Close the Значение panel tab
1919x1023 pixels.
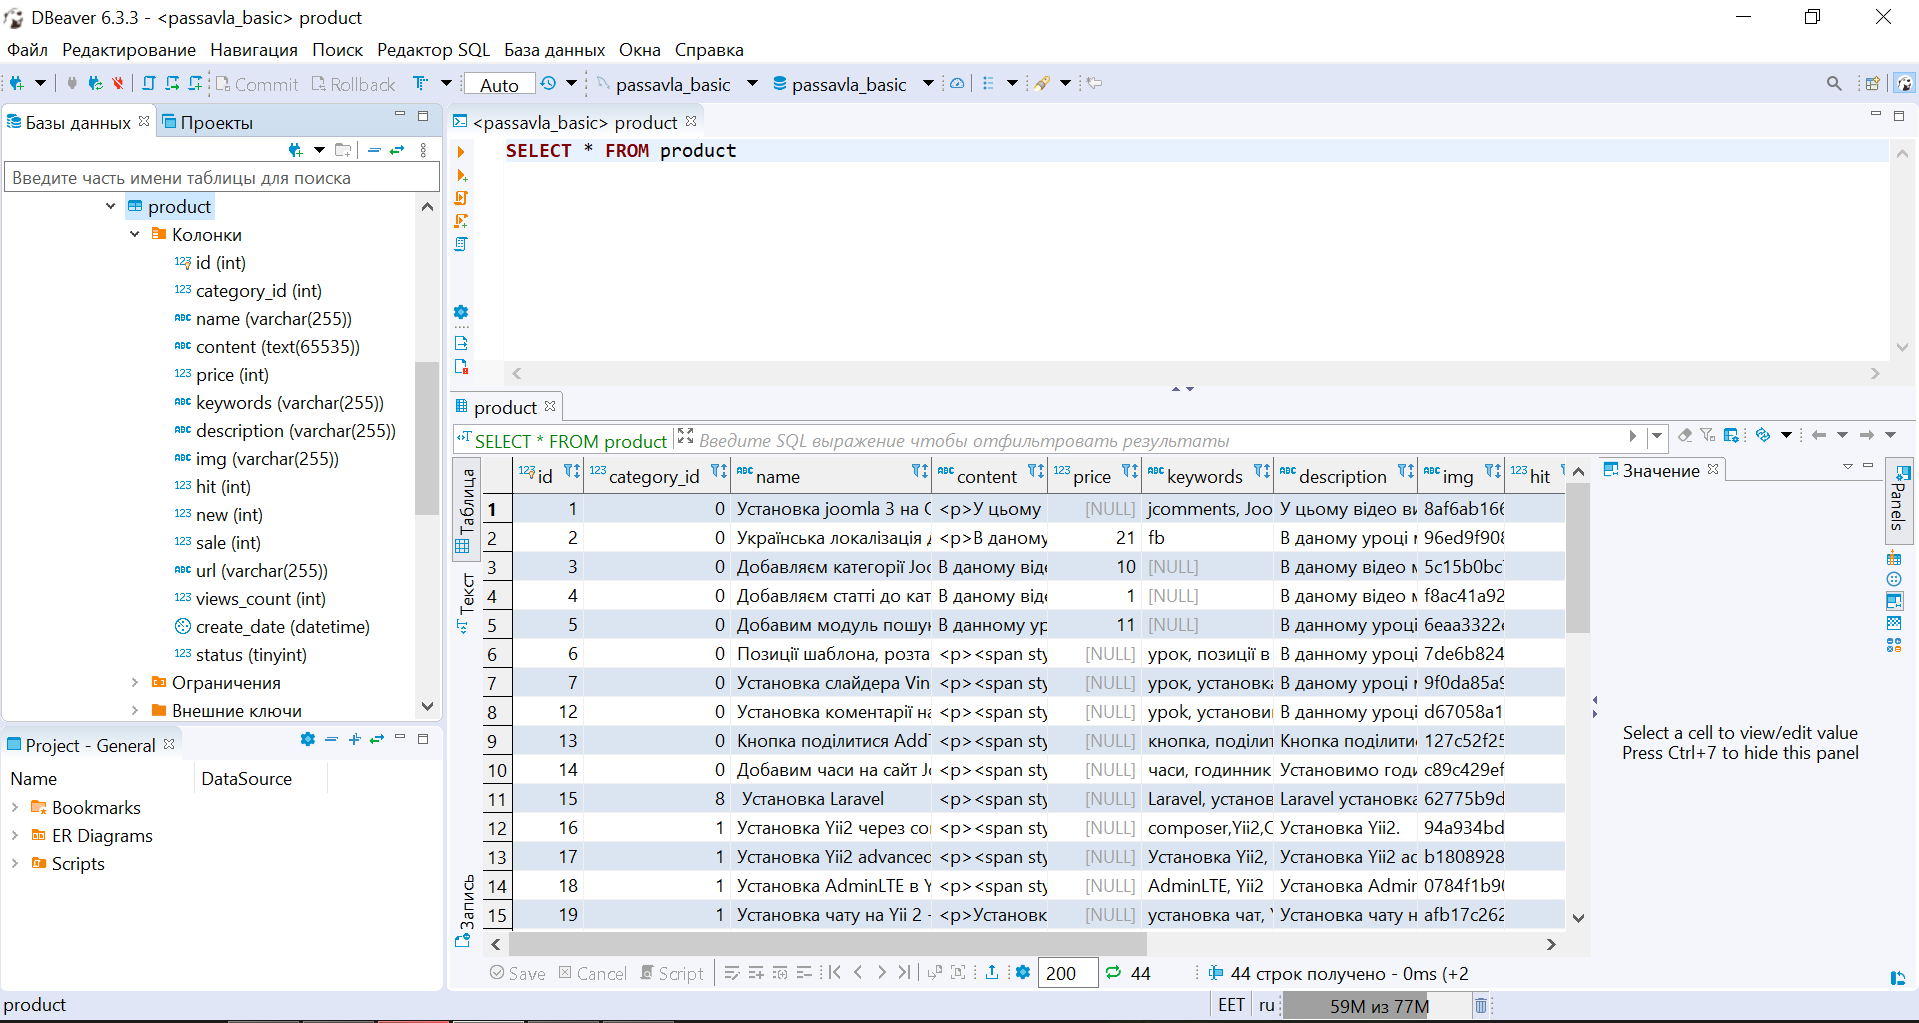1713,469
